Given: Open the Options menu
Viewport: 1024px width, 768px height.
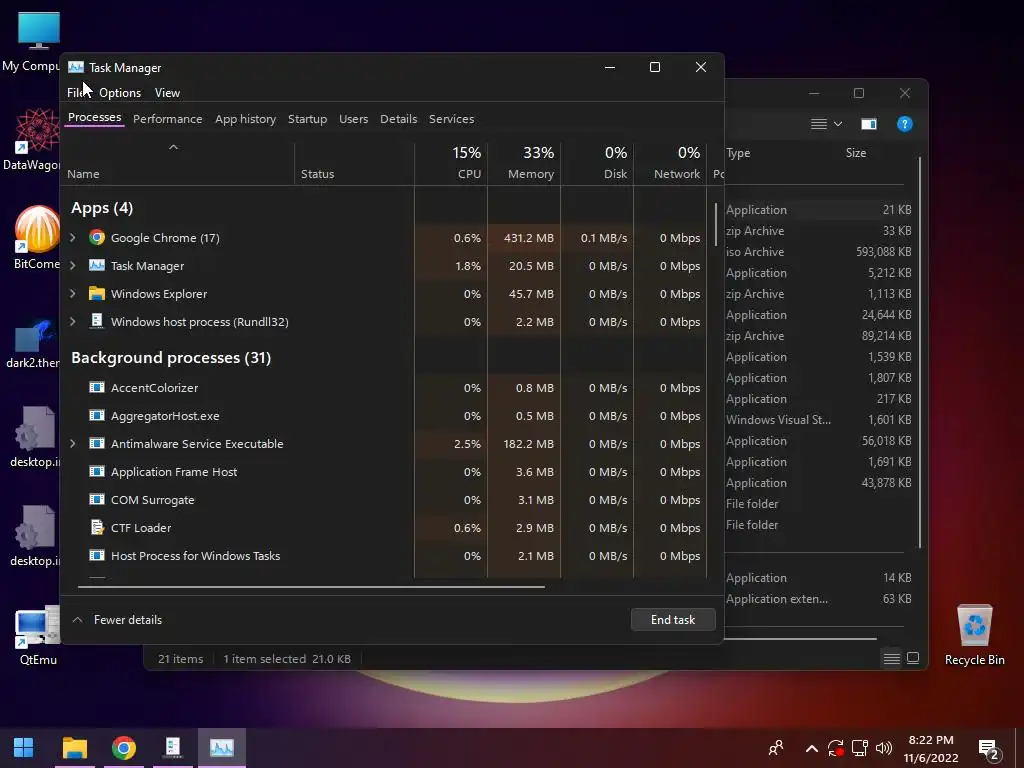Looking at the screenshot, I should tap(120, 93).
